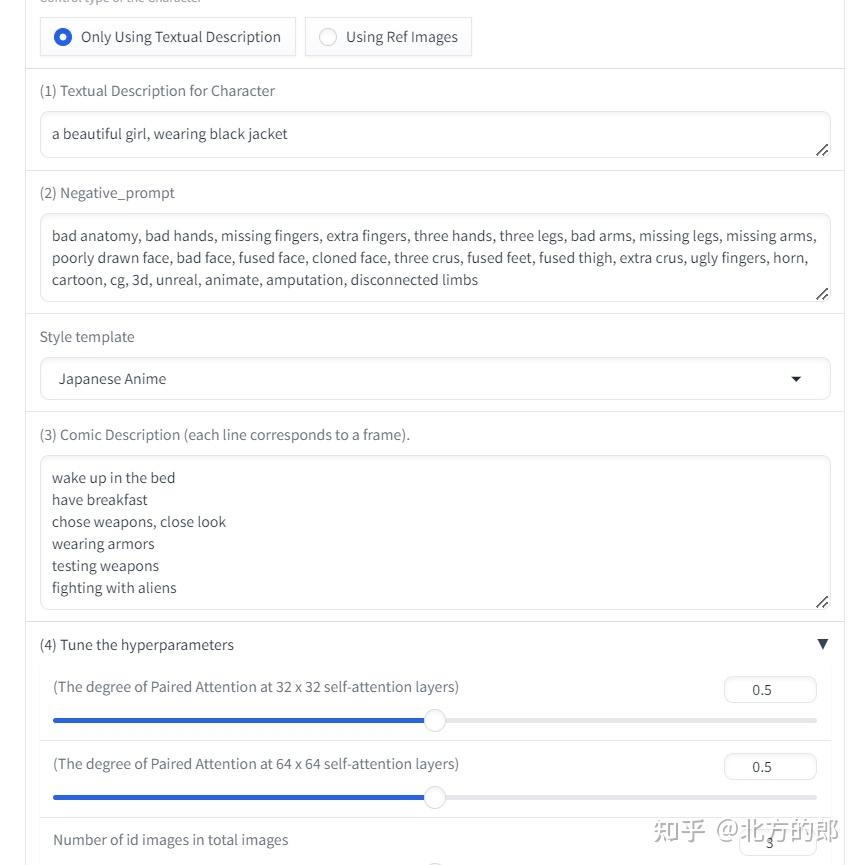Click the 32 x 32 Paired Attention slider handle
This screenshot has height=865, width=861.
pyautogui.click(x=434, y=720)
